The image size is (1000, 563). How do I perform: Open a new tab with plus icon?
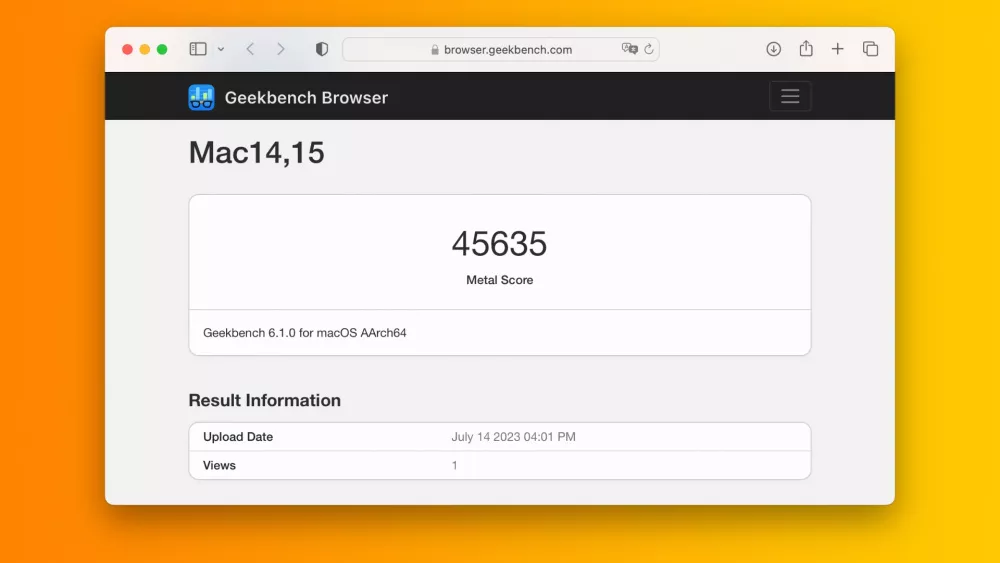point(837,49)
